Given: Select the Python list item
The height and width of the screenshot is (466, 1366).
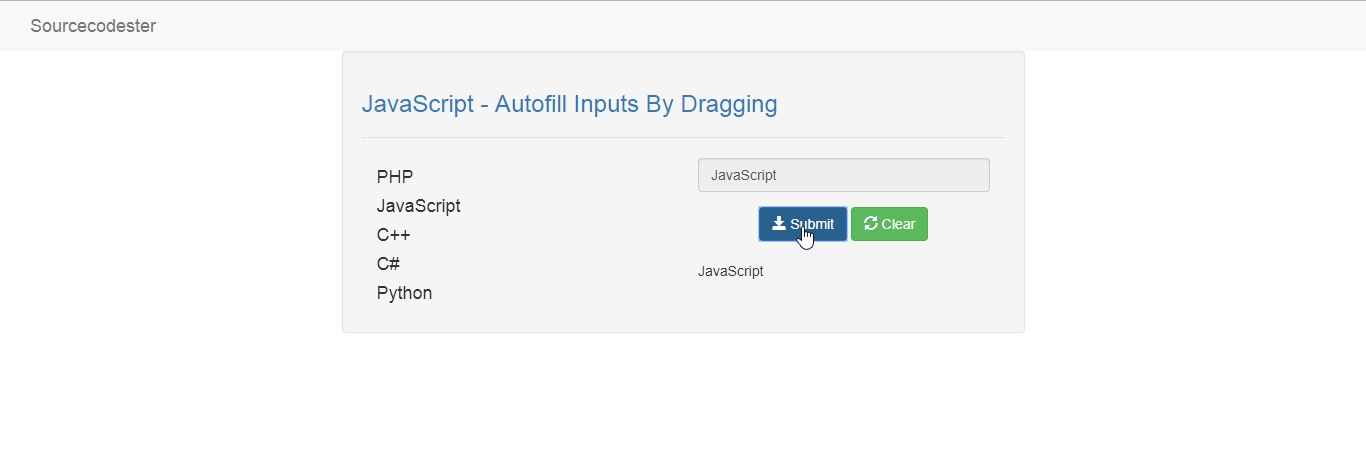Looking at the screenshot, I should pyautogui.click(x=405, y=293).
